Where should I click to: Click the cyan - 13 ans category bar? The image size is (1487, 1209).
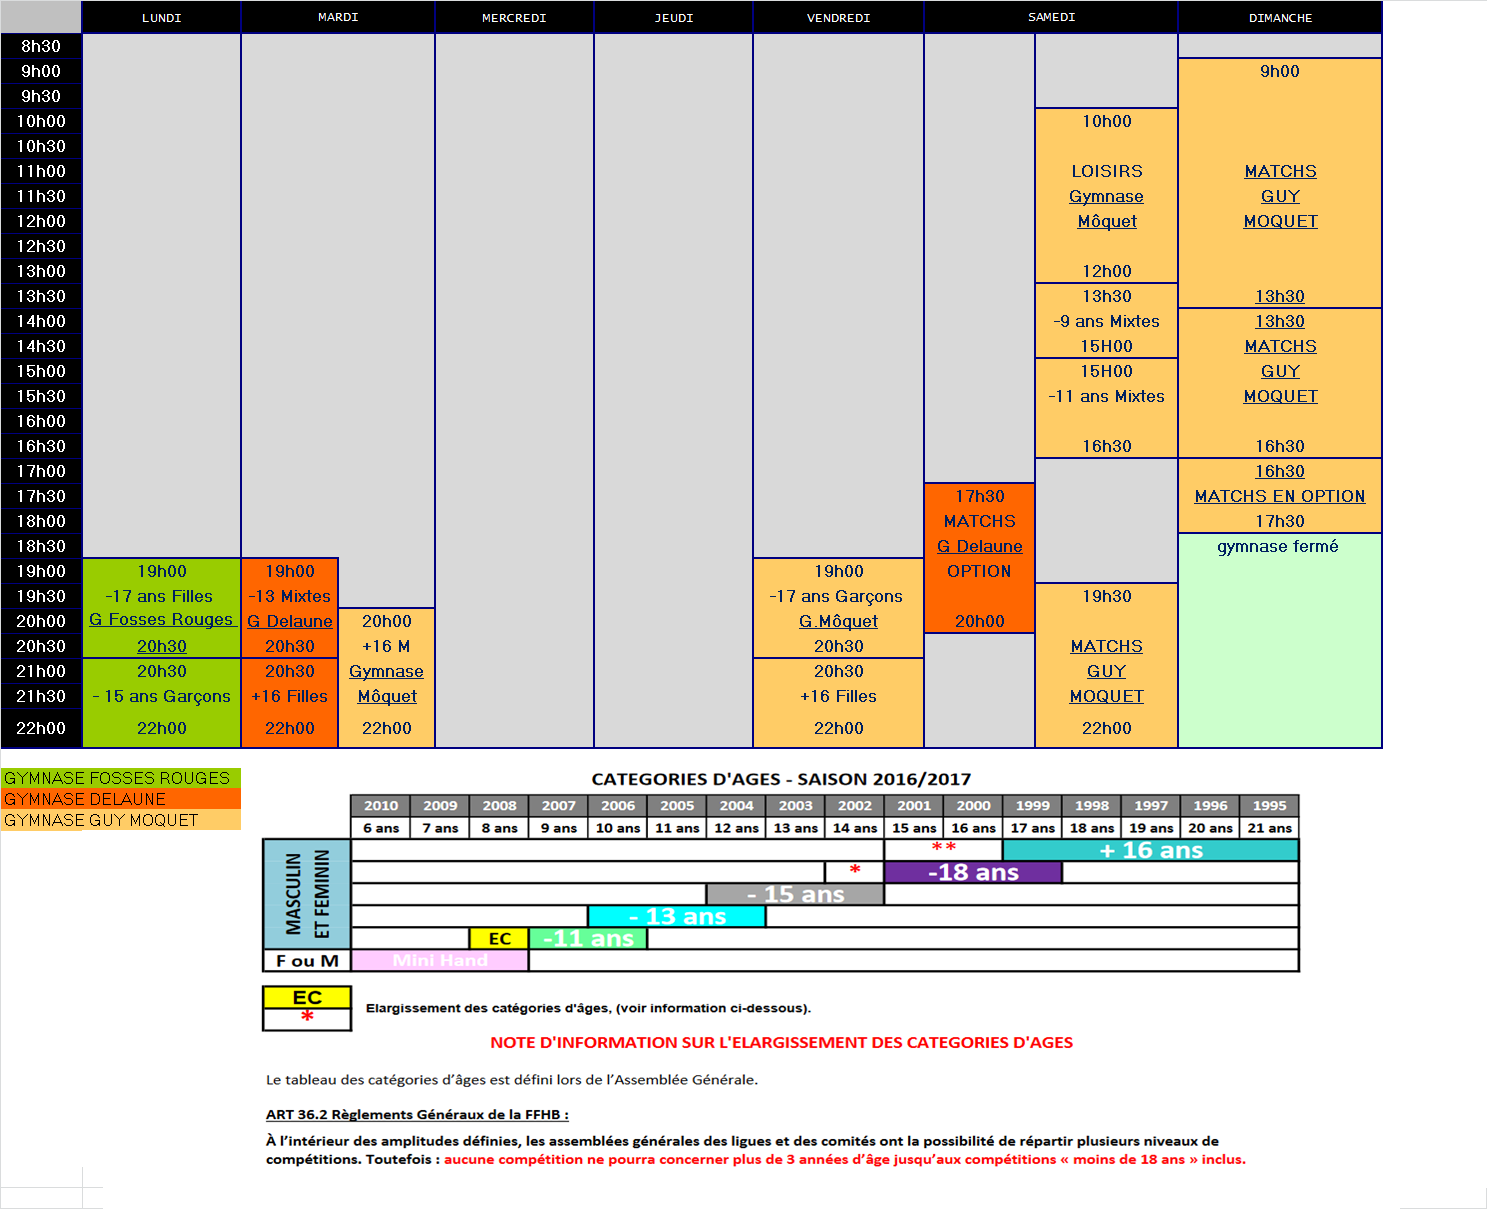coord(677,916)
